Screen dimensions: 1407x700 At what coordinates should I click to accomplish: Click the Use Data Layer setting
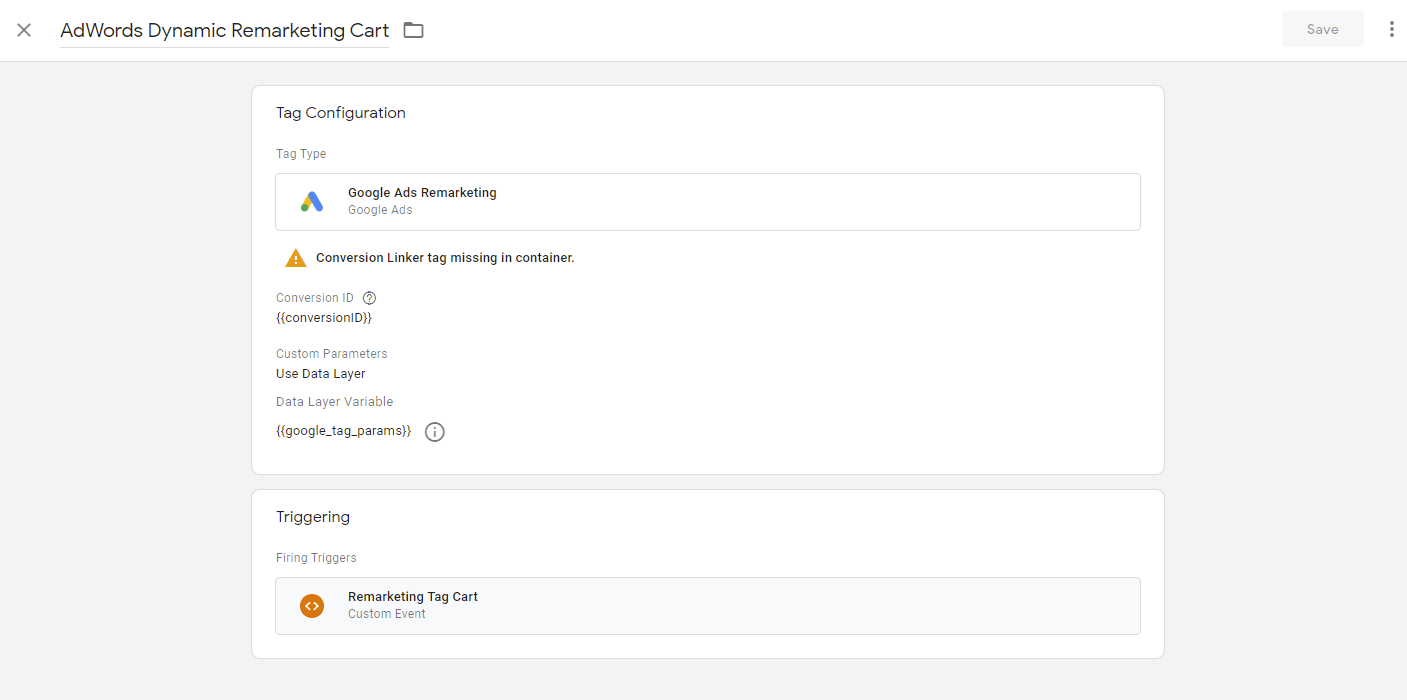(x=321, y=374)
